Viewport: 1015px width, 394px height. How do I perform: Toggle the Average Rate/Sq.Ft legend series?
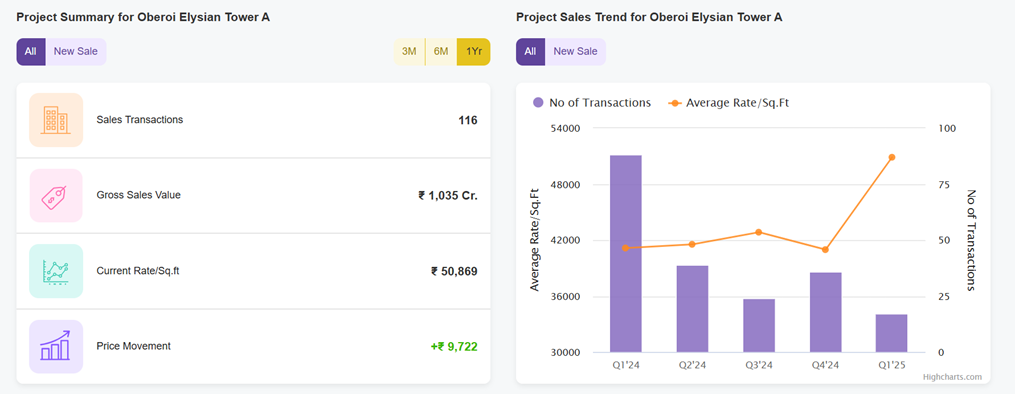(728, 102)
